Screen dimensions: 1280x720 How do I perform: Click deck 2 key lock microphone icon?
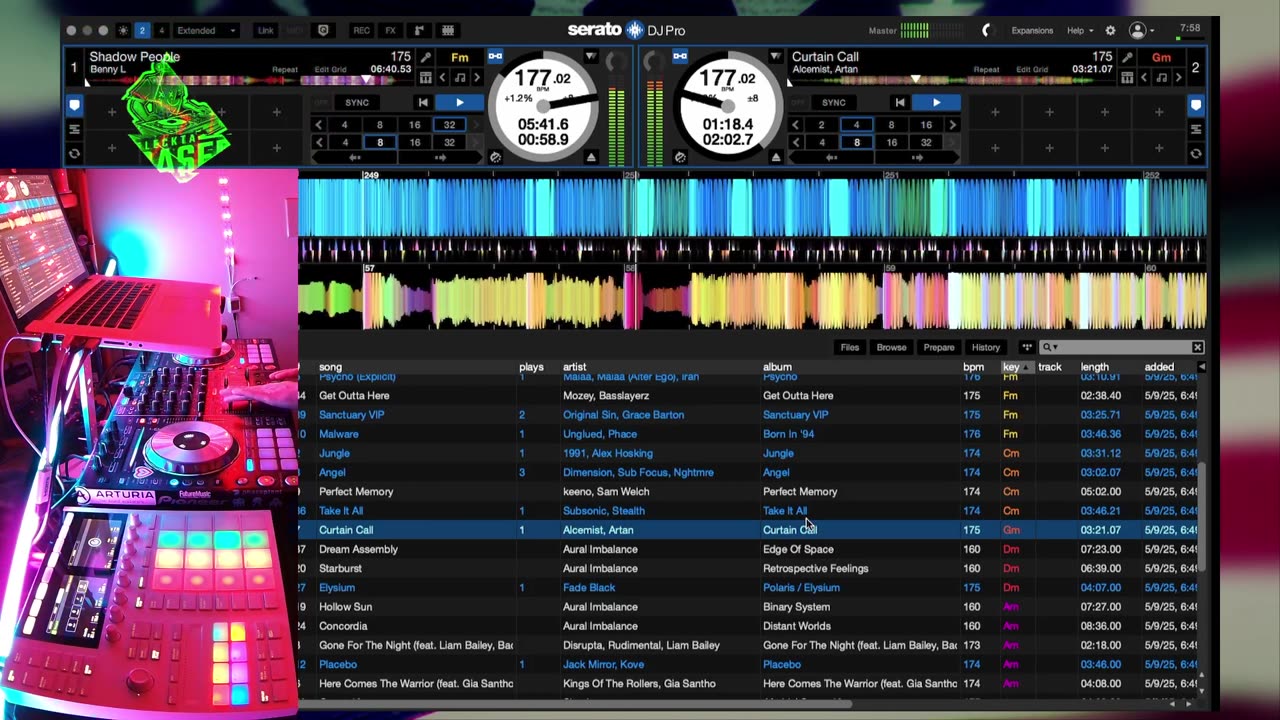[1127, 57]
